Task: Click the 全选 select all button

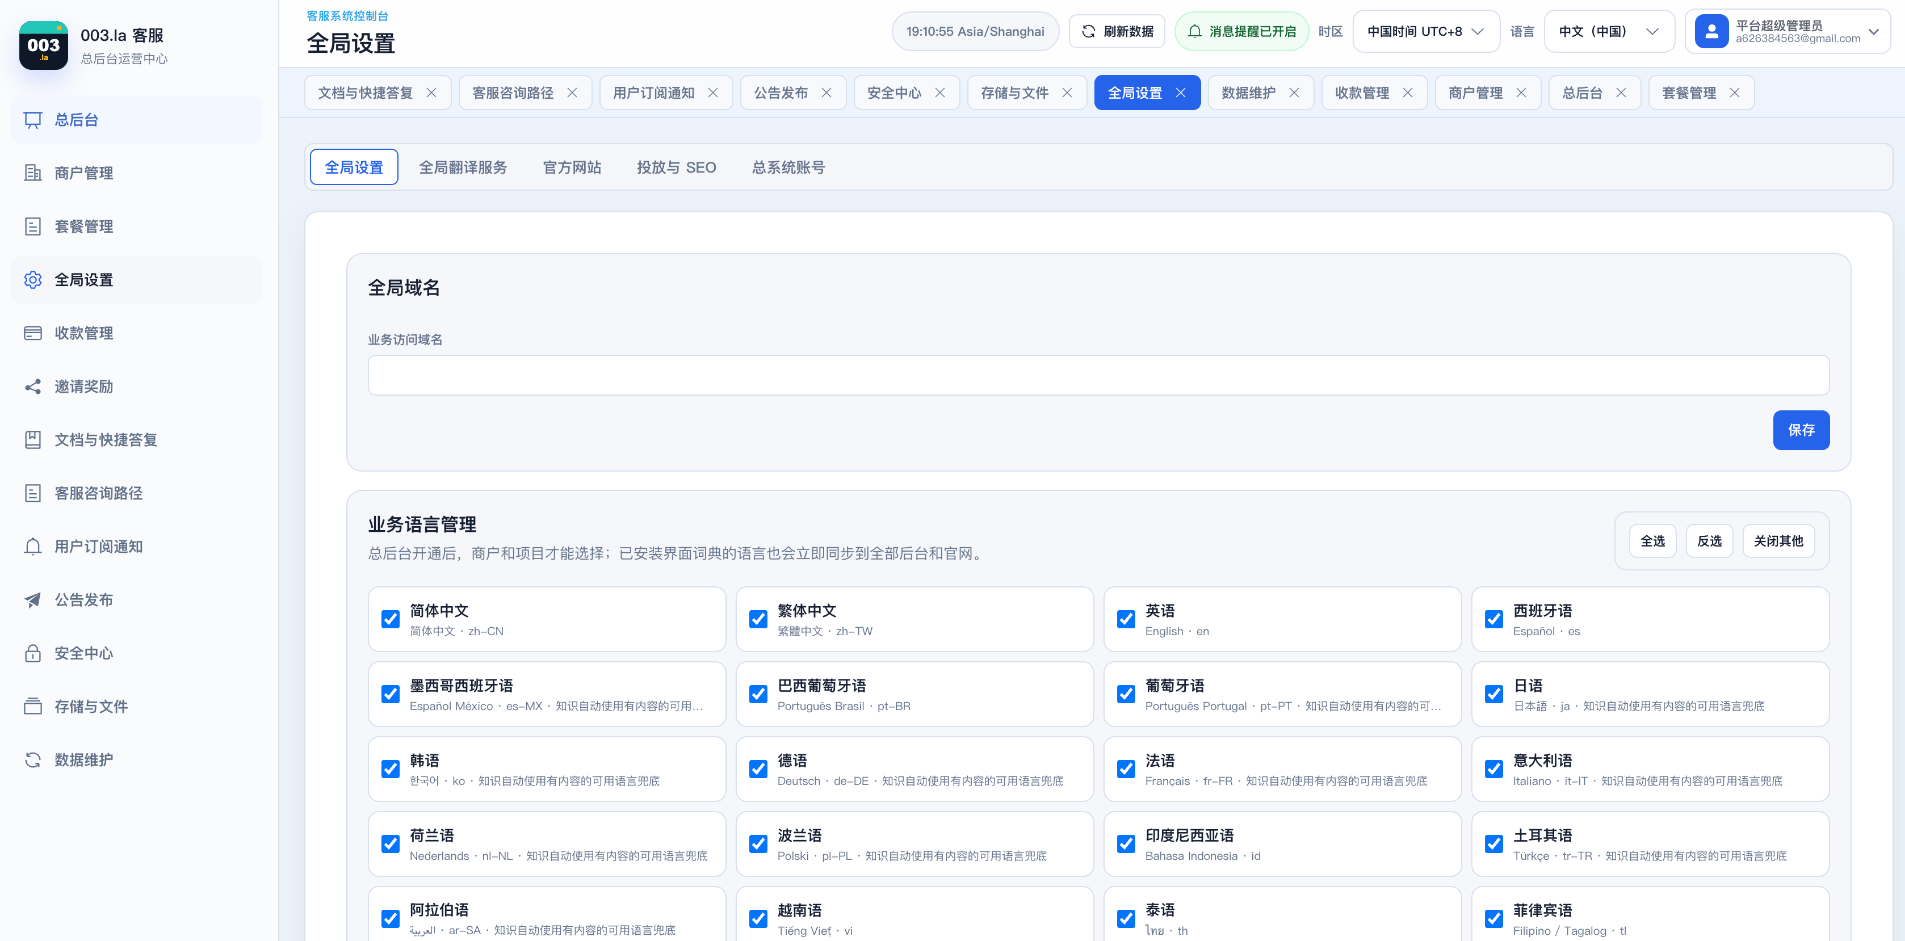Action: pos(1653,541)
